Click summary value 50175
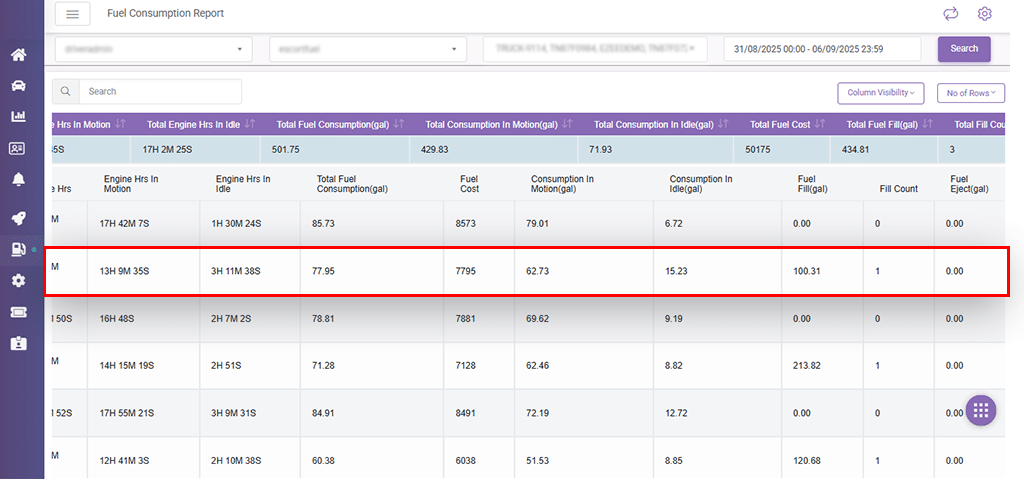 [758, 149]
